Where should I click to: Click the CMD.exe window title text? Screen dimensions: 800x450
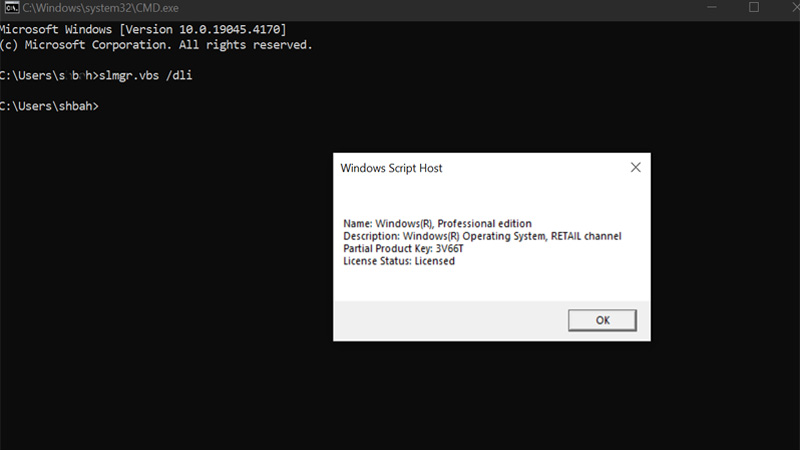(101, 8)
